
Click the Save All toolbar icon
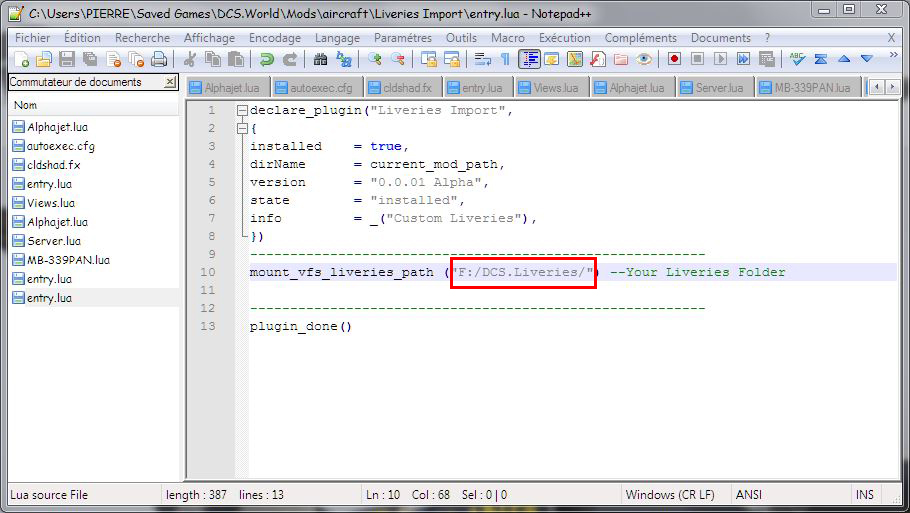(89, 59)
